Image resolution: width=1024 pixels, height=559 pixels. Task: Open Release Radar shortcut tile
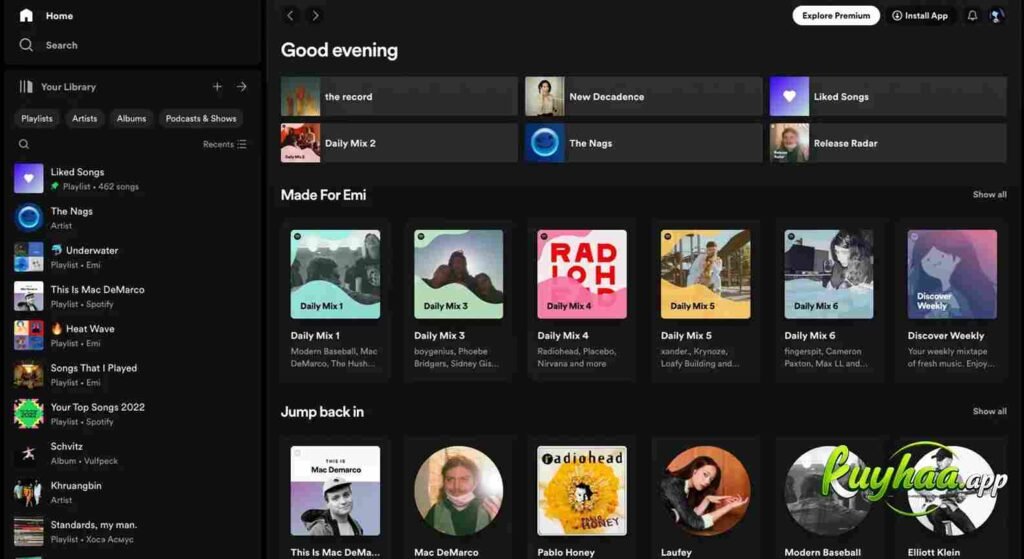click(x=888, y=143)
